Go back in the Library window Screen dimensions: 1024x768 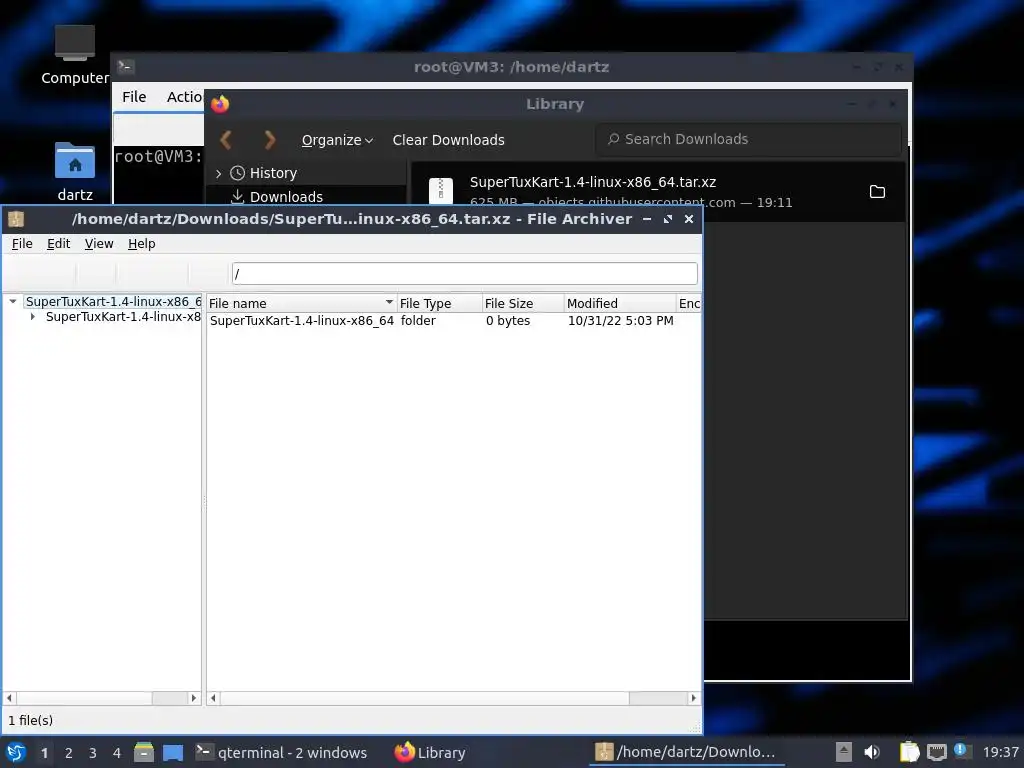click(x=226, y=140)
